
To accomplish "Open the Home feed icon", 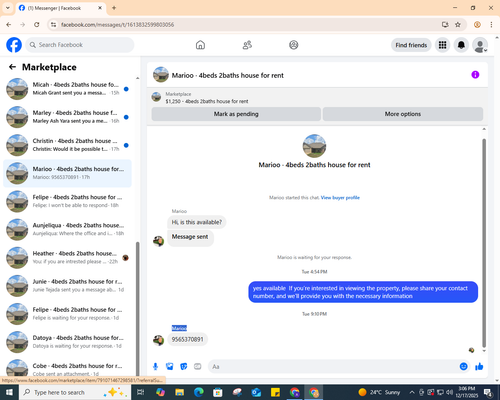I will pyautogui.click(x=200, y=45).
